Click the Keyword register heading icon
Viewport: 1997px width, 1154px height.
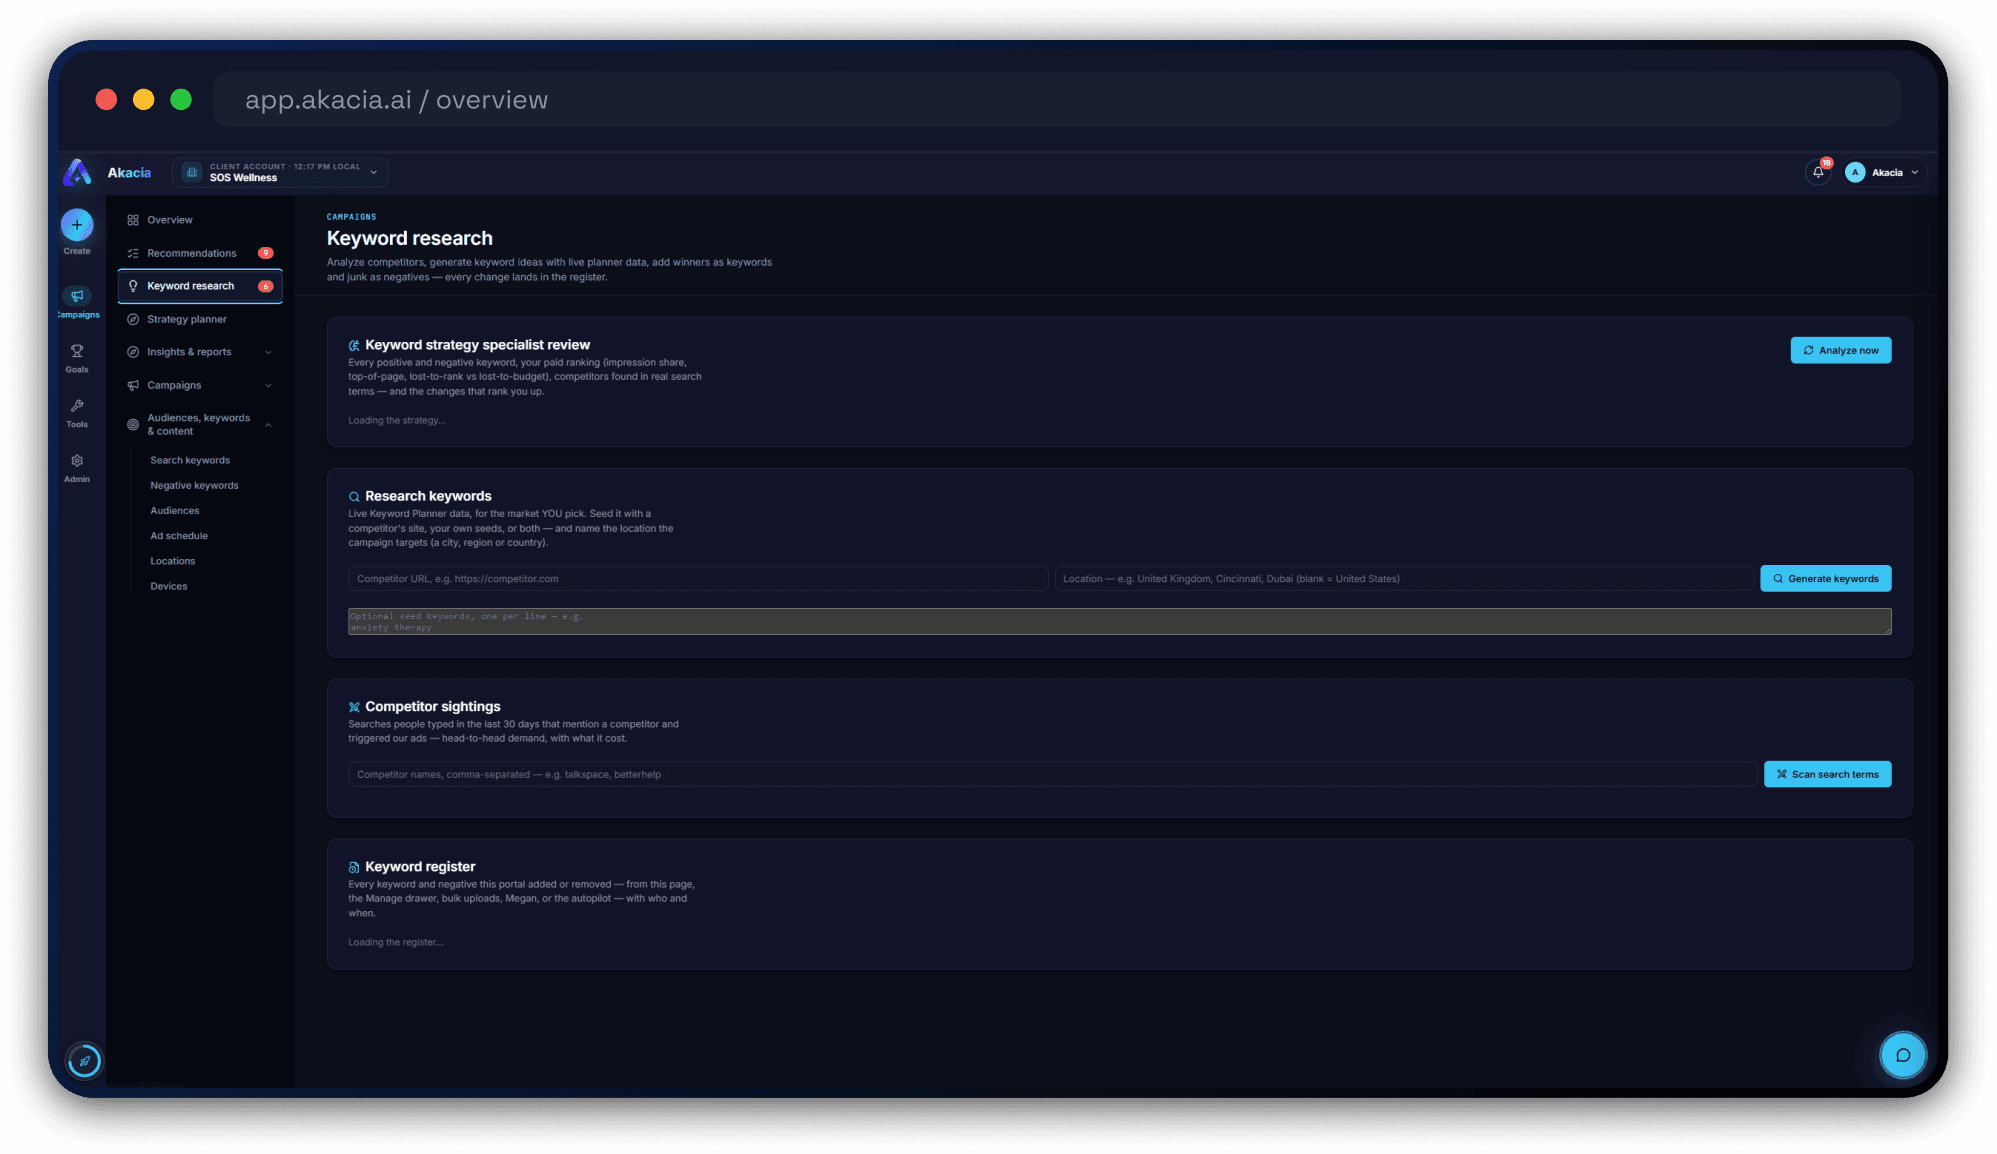pos(354,867)
